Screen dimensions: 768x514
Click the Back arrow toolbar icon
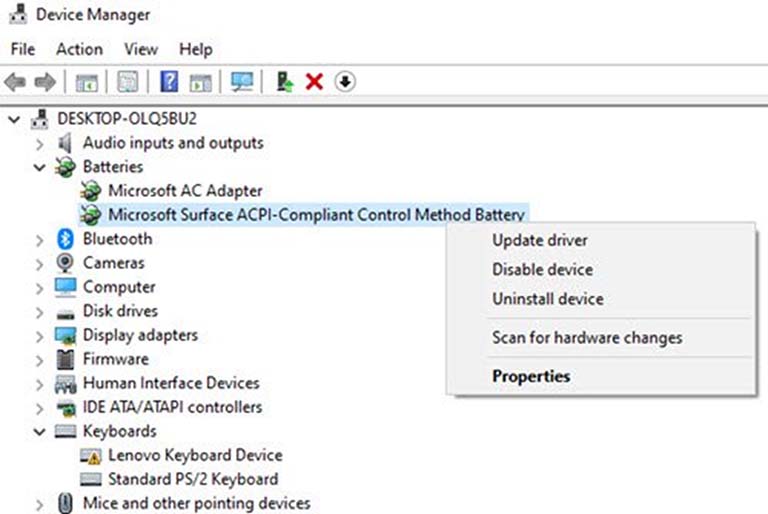point(15,82)
